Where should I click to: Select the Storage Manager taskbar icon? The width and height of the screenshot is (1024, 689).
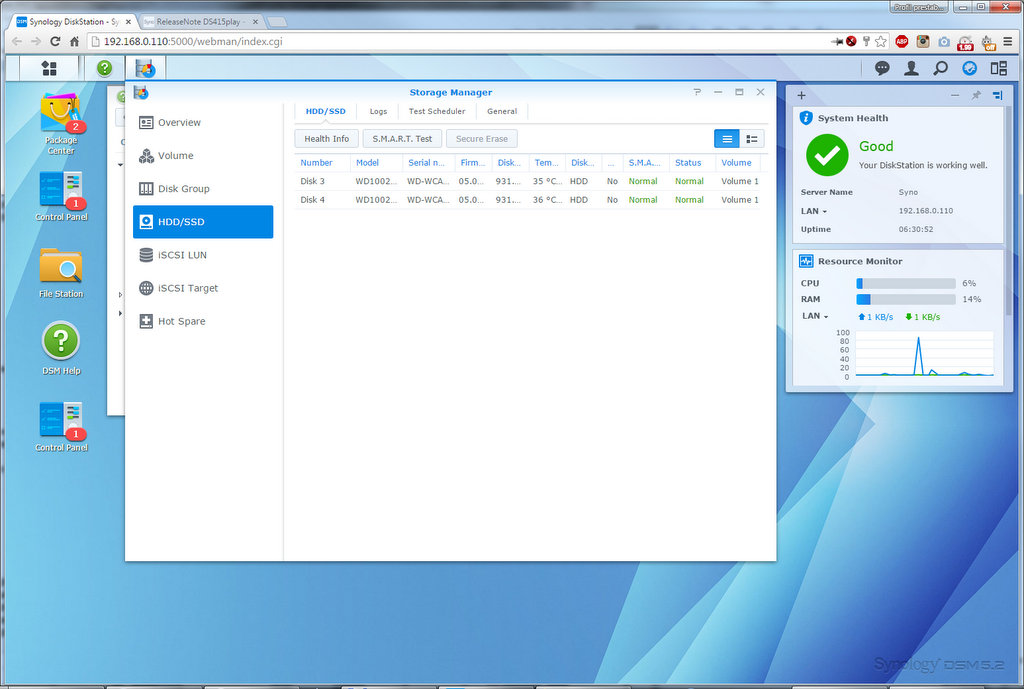[145, 68]
